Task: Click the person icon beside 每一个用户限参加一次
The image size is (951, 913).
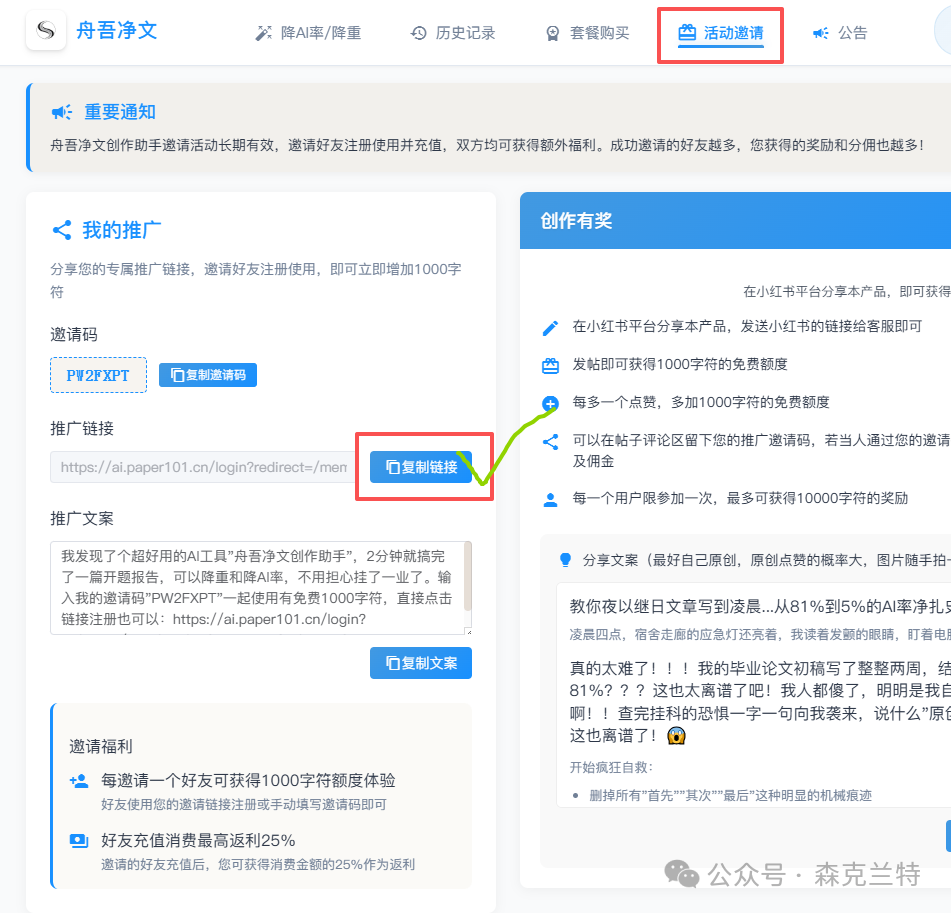Action: [x=550, y=499]
